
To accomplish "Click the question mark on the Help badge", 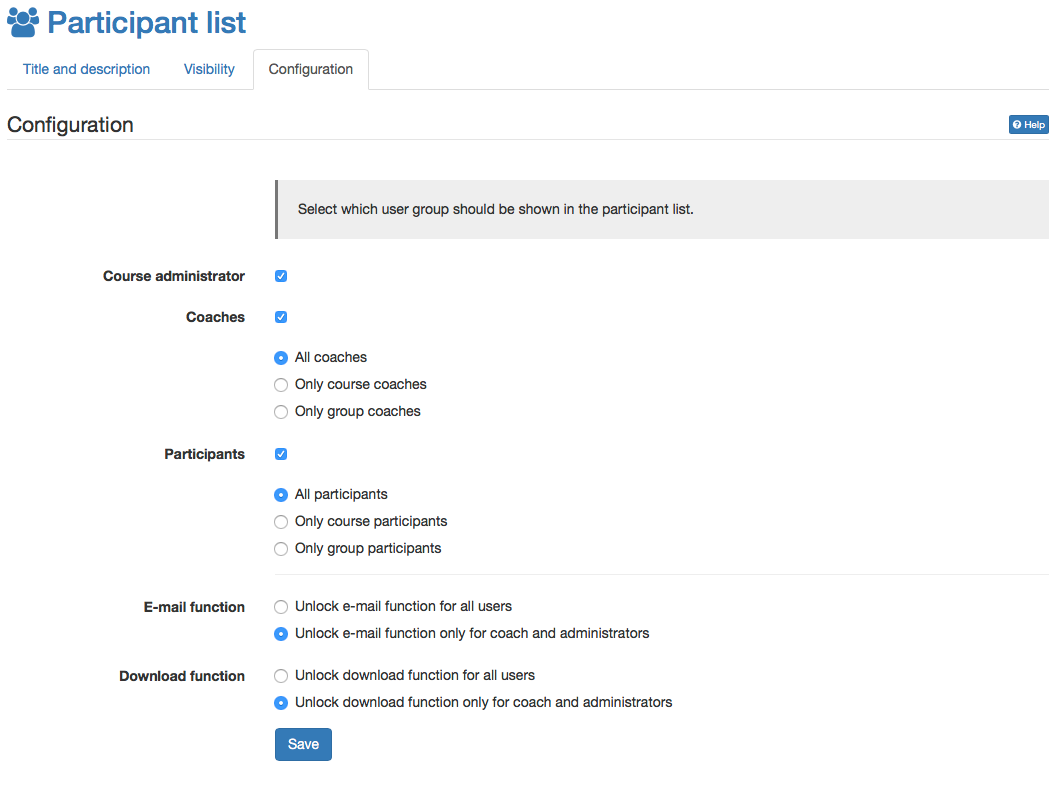I will tap(1019, 124).
